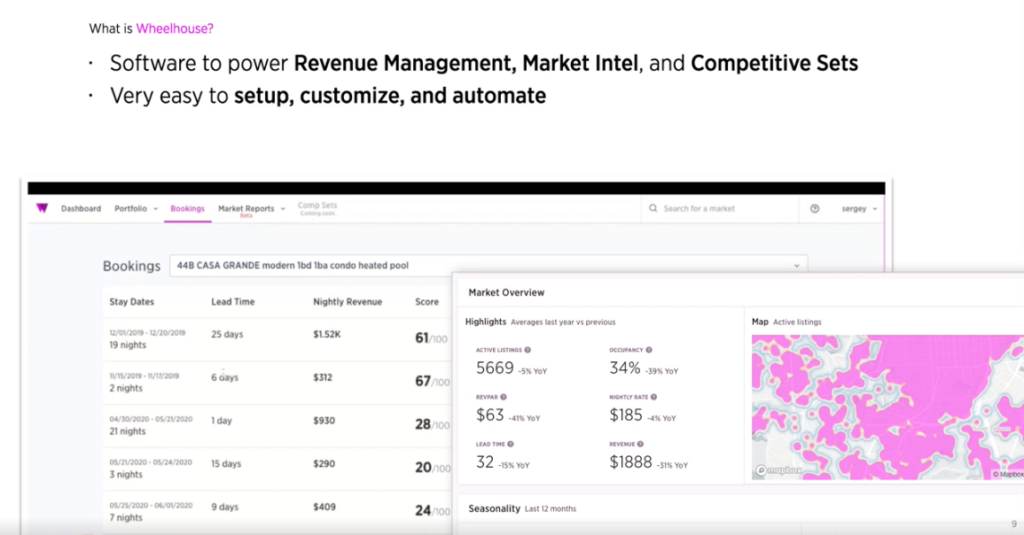This screenshot has height=535, width=1024.
Task: Click the Seasonality Last 12 months heading
Action: [x=522, y=509]
